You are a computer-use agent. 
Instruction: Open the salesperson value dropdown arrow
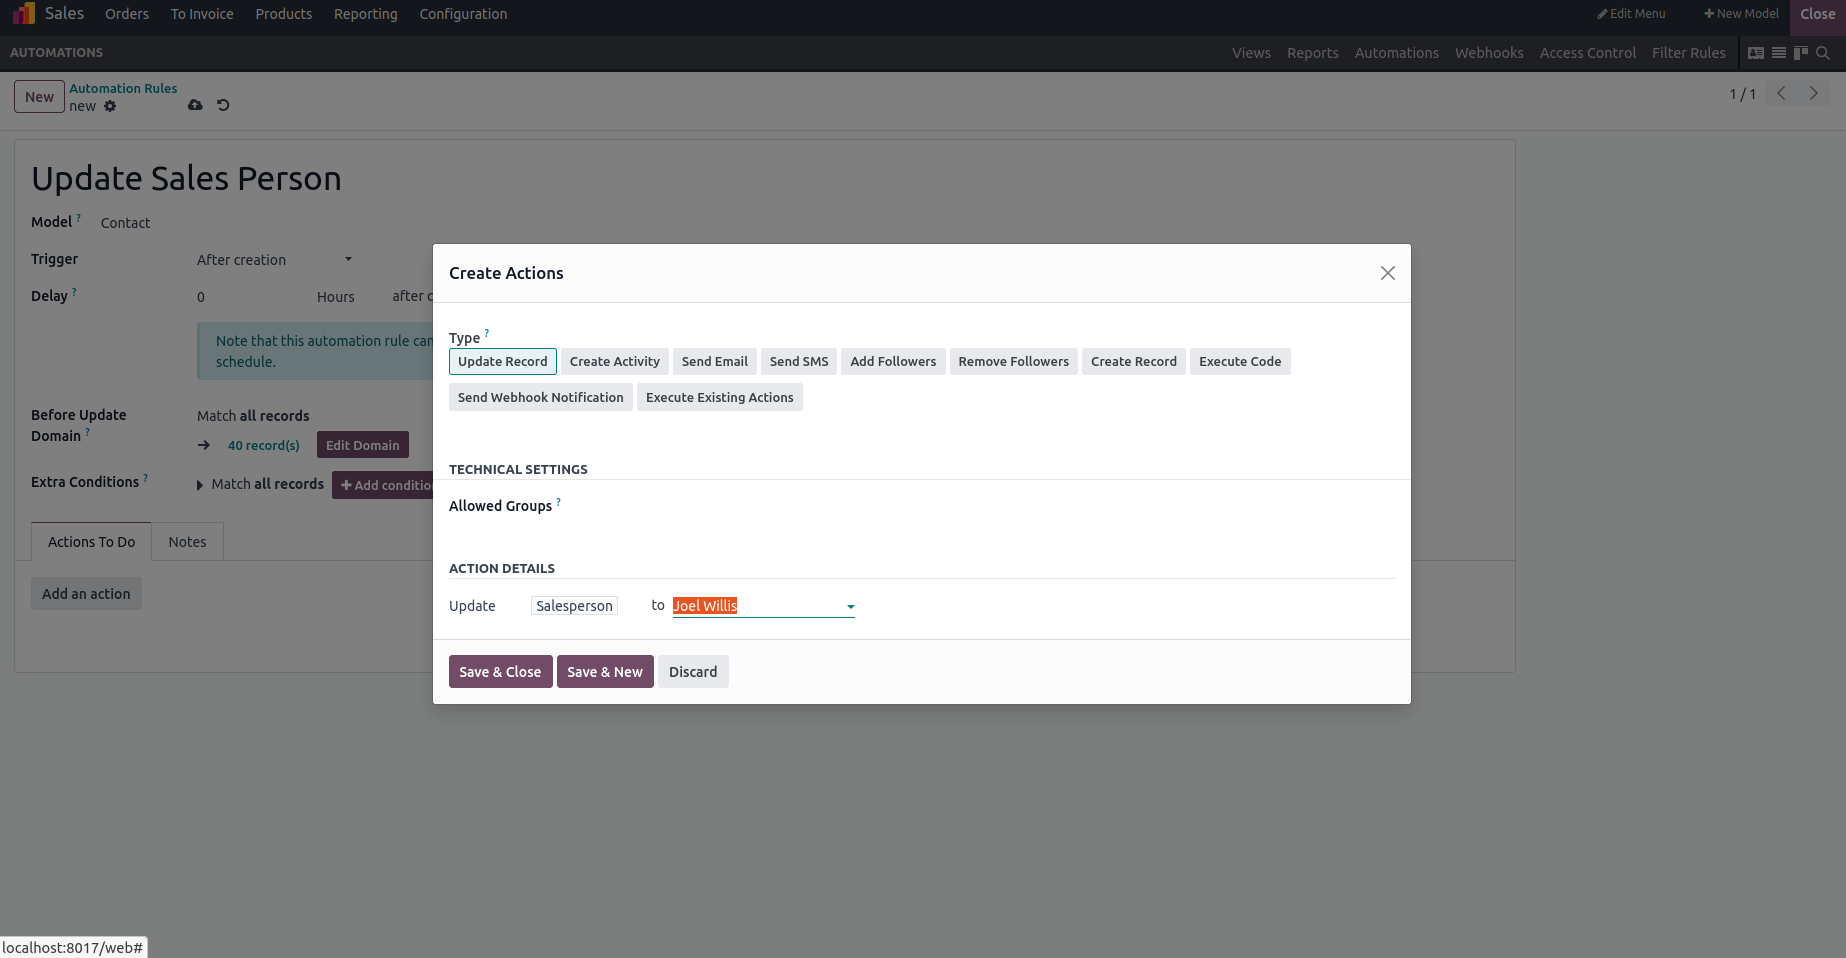pos(850,606)
